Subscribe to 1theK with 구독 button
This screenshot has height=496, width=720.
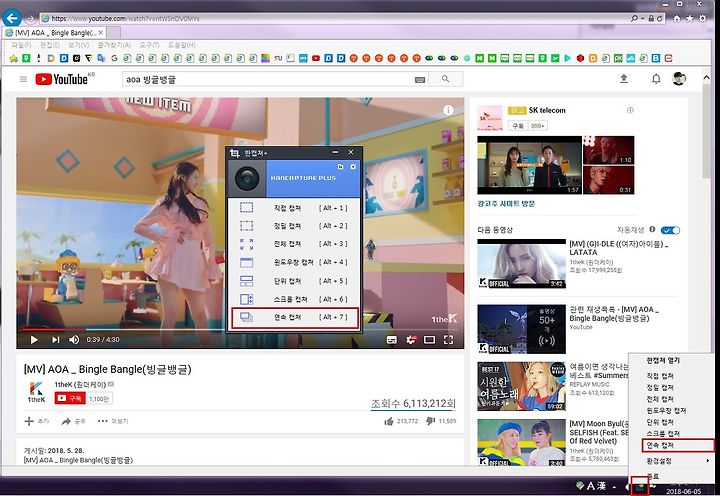point(70,398)
